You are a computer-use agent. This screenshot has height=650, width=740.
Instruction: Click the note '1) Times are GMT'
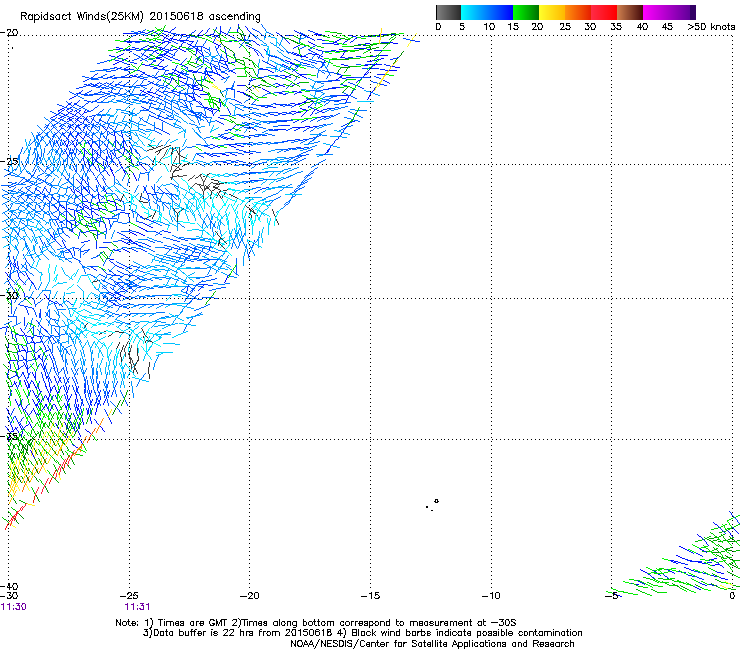click(187, 623)
